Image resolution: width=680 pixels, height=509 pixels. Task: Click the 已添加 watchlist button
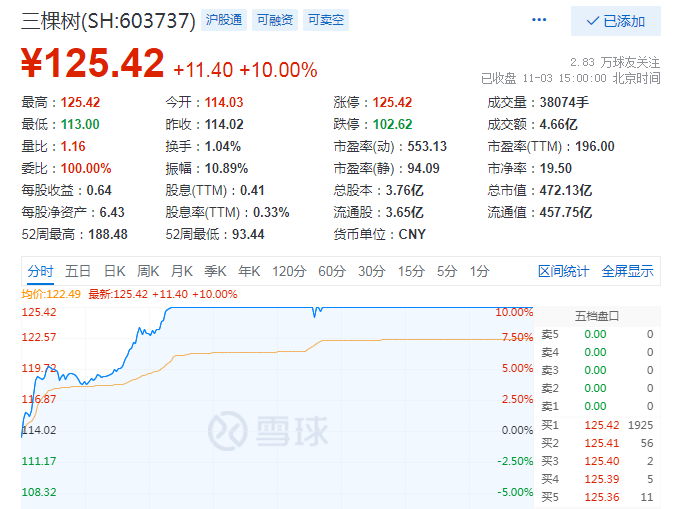click(615, 21)
